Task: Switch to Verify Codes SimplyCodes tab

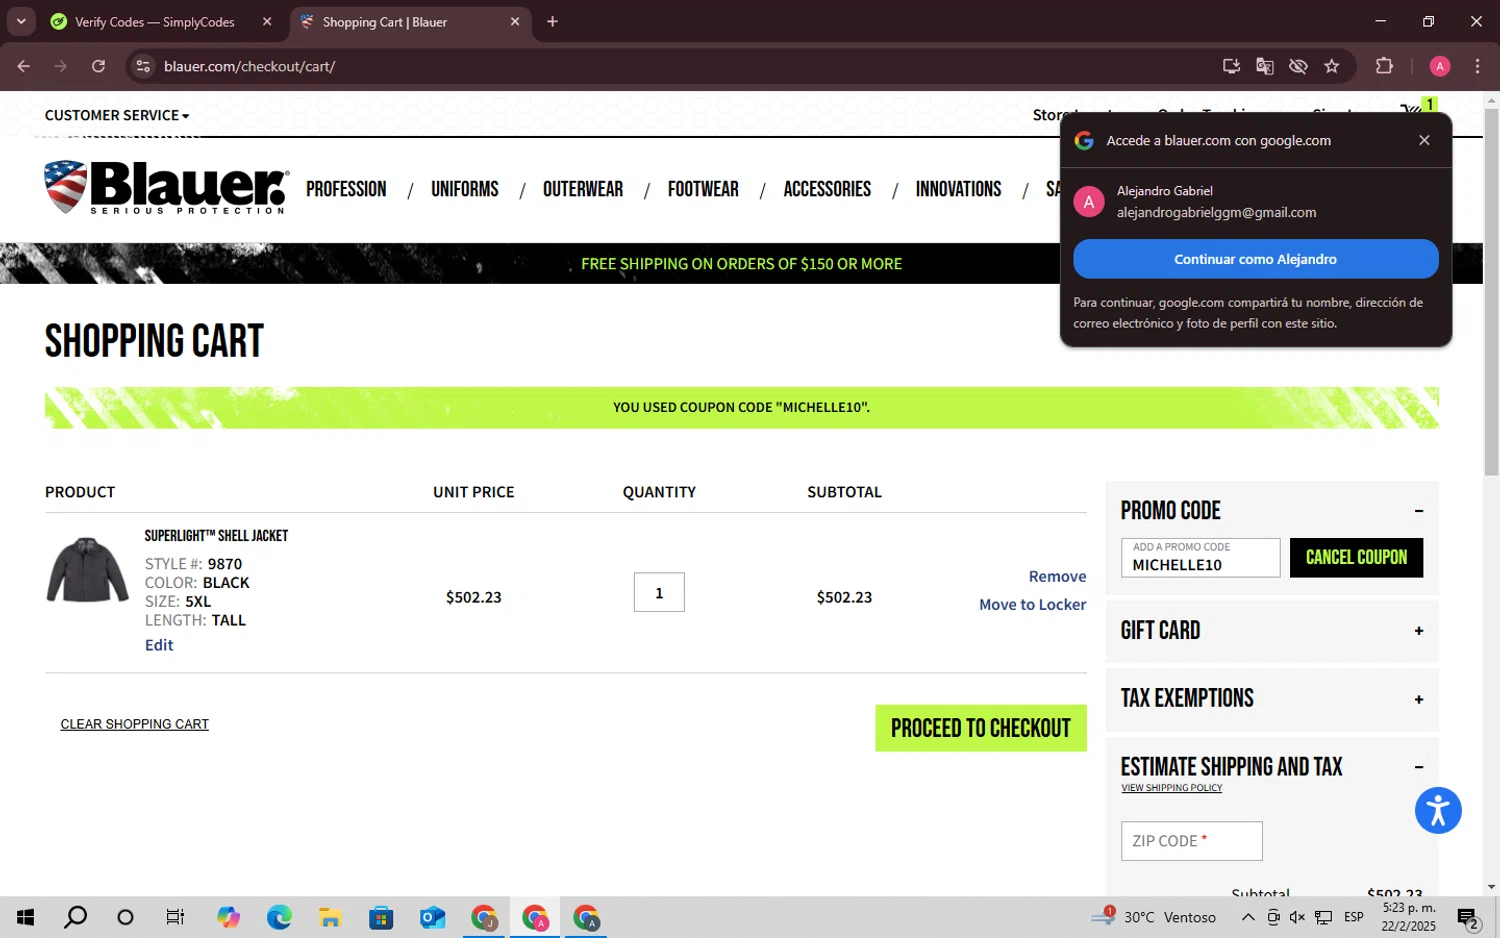Action: point(155,21)
